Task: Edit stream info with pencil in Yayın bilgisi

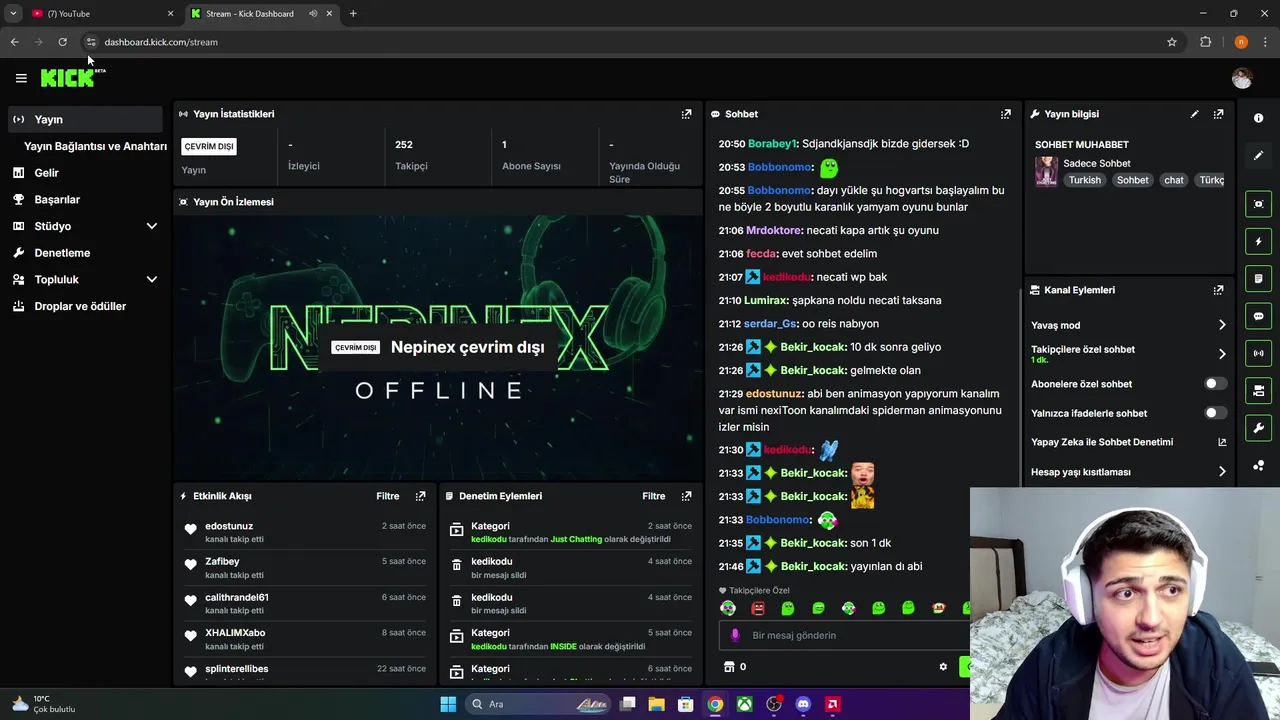Action: [x=1194, y=114]
